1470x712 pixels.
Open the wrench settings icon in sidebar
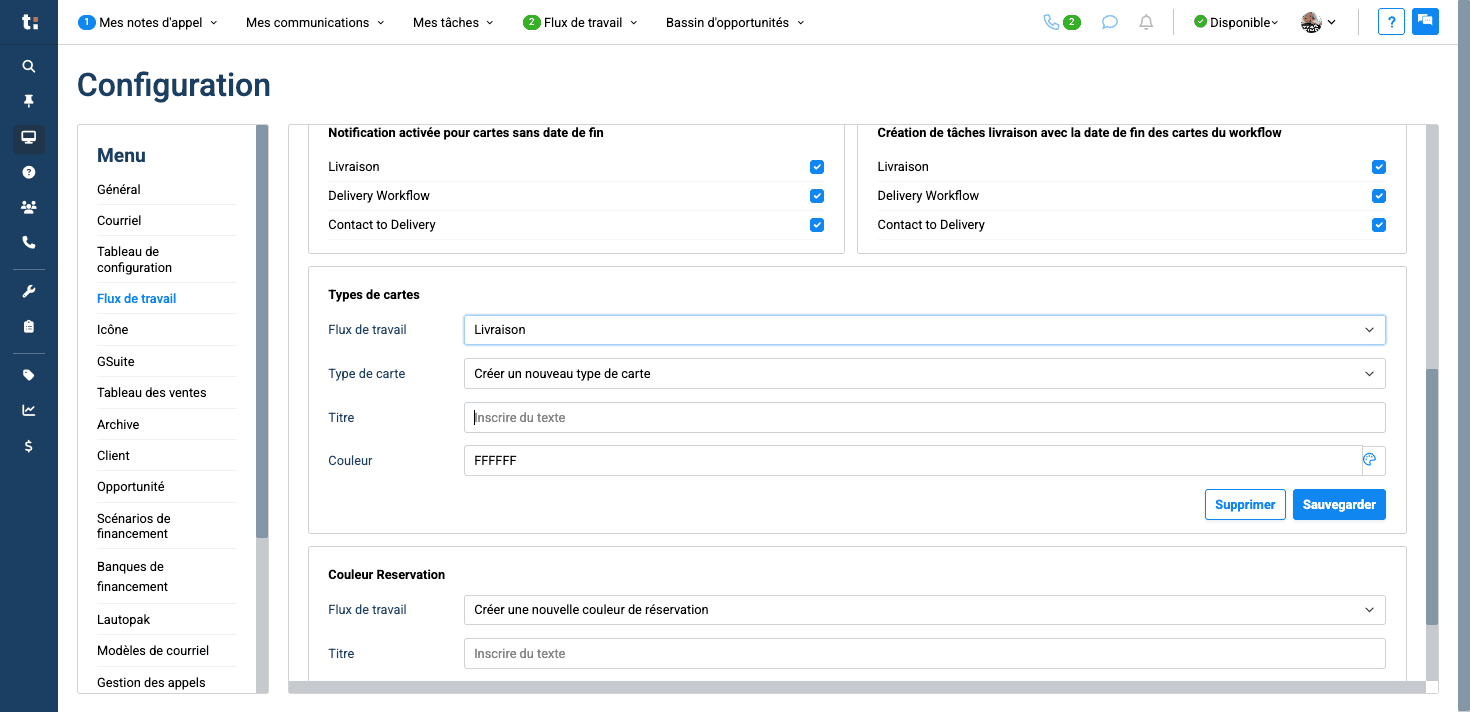(29, 292)
